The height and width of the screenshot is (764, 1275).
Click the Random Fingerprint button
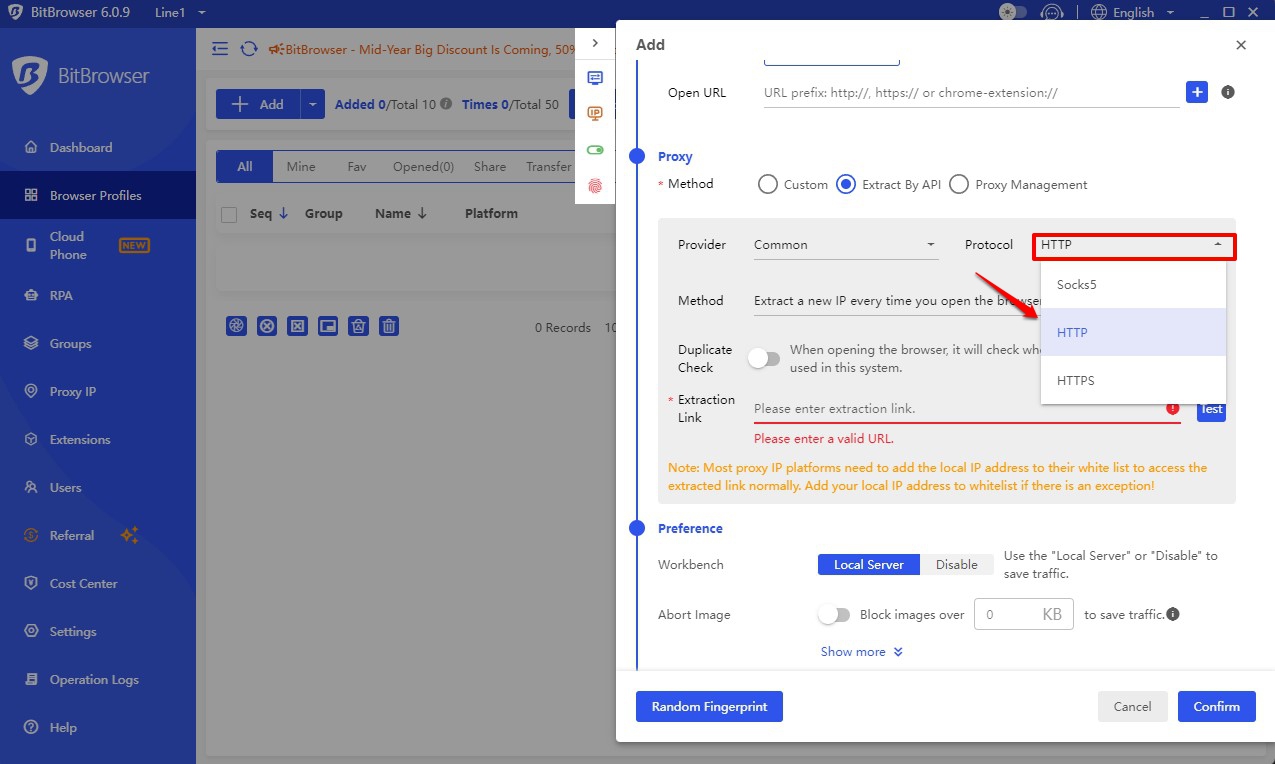(709, 706)
